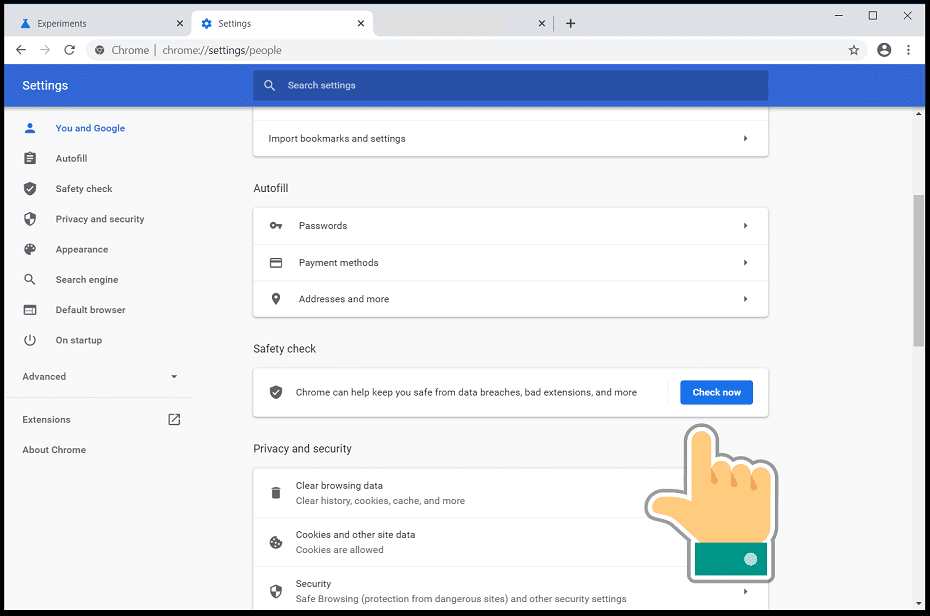This screenshot has width=930, height=616.
Task: Click the Passwords key icon
Action: click(x=276, y=225)
